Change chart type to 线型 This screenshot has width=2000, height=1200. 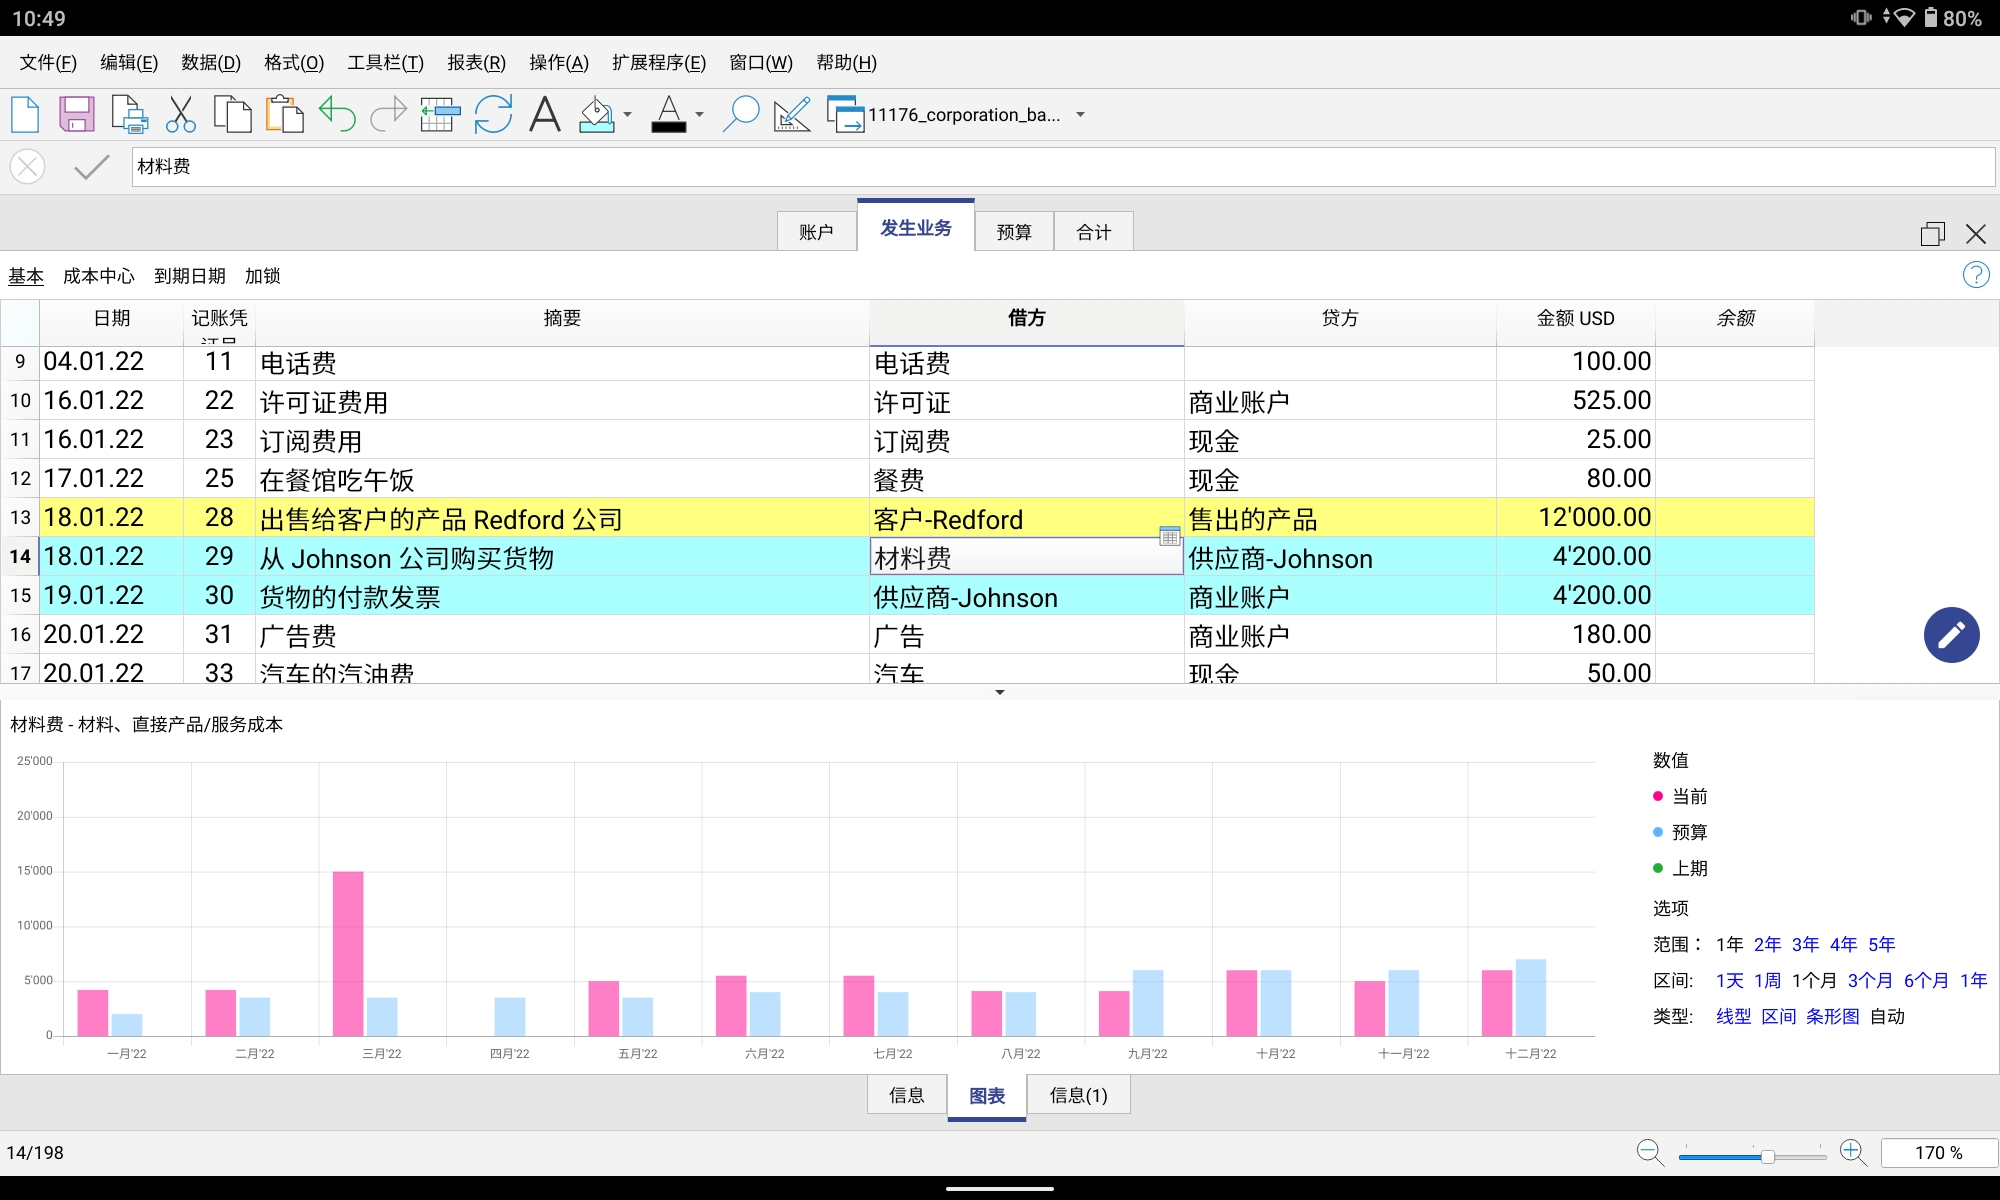(x=1734, y=1016)
